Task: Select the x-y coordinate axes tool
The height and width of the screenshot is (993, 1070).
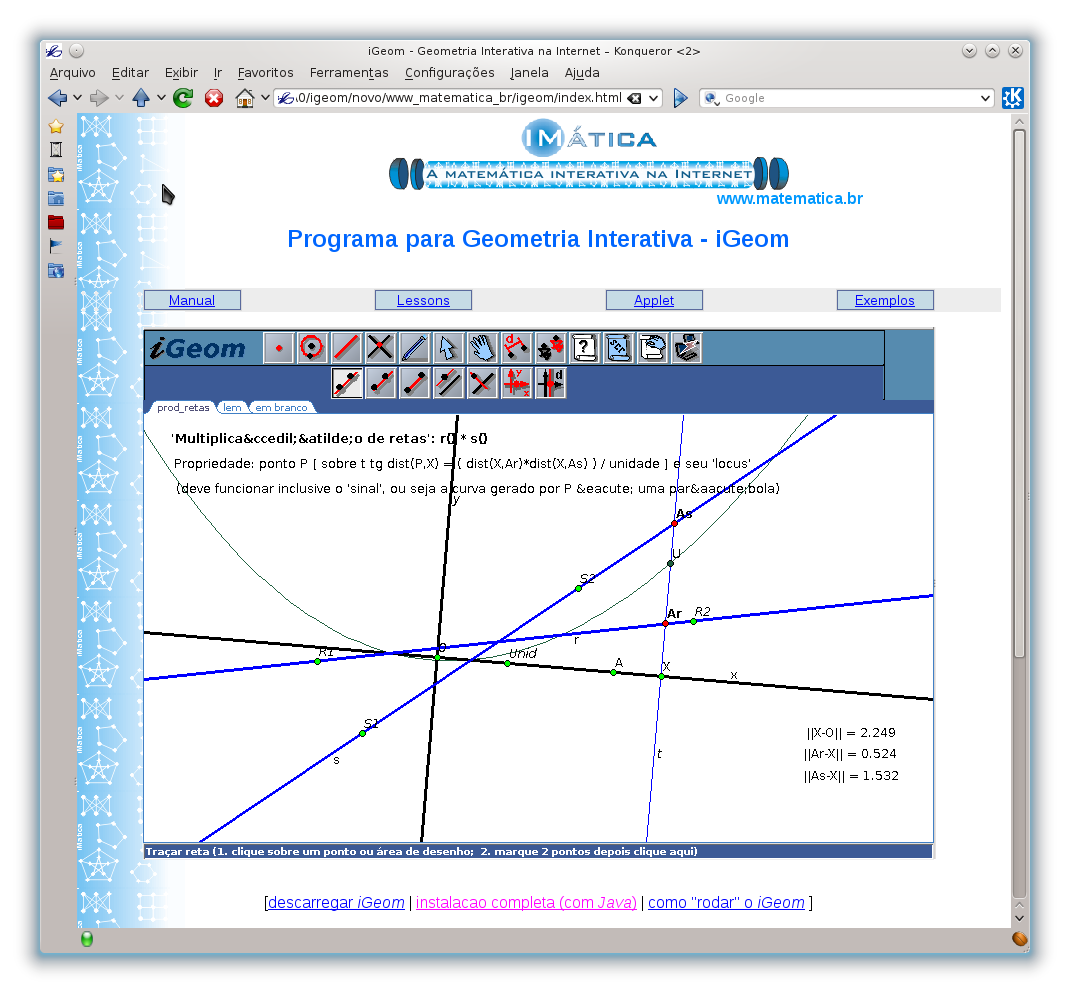Action: 516,382
